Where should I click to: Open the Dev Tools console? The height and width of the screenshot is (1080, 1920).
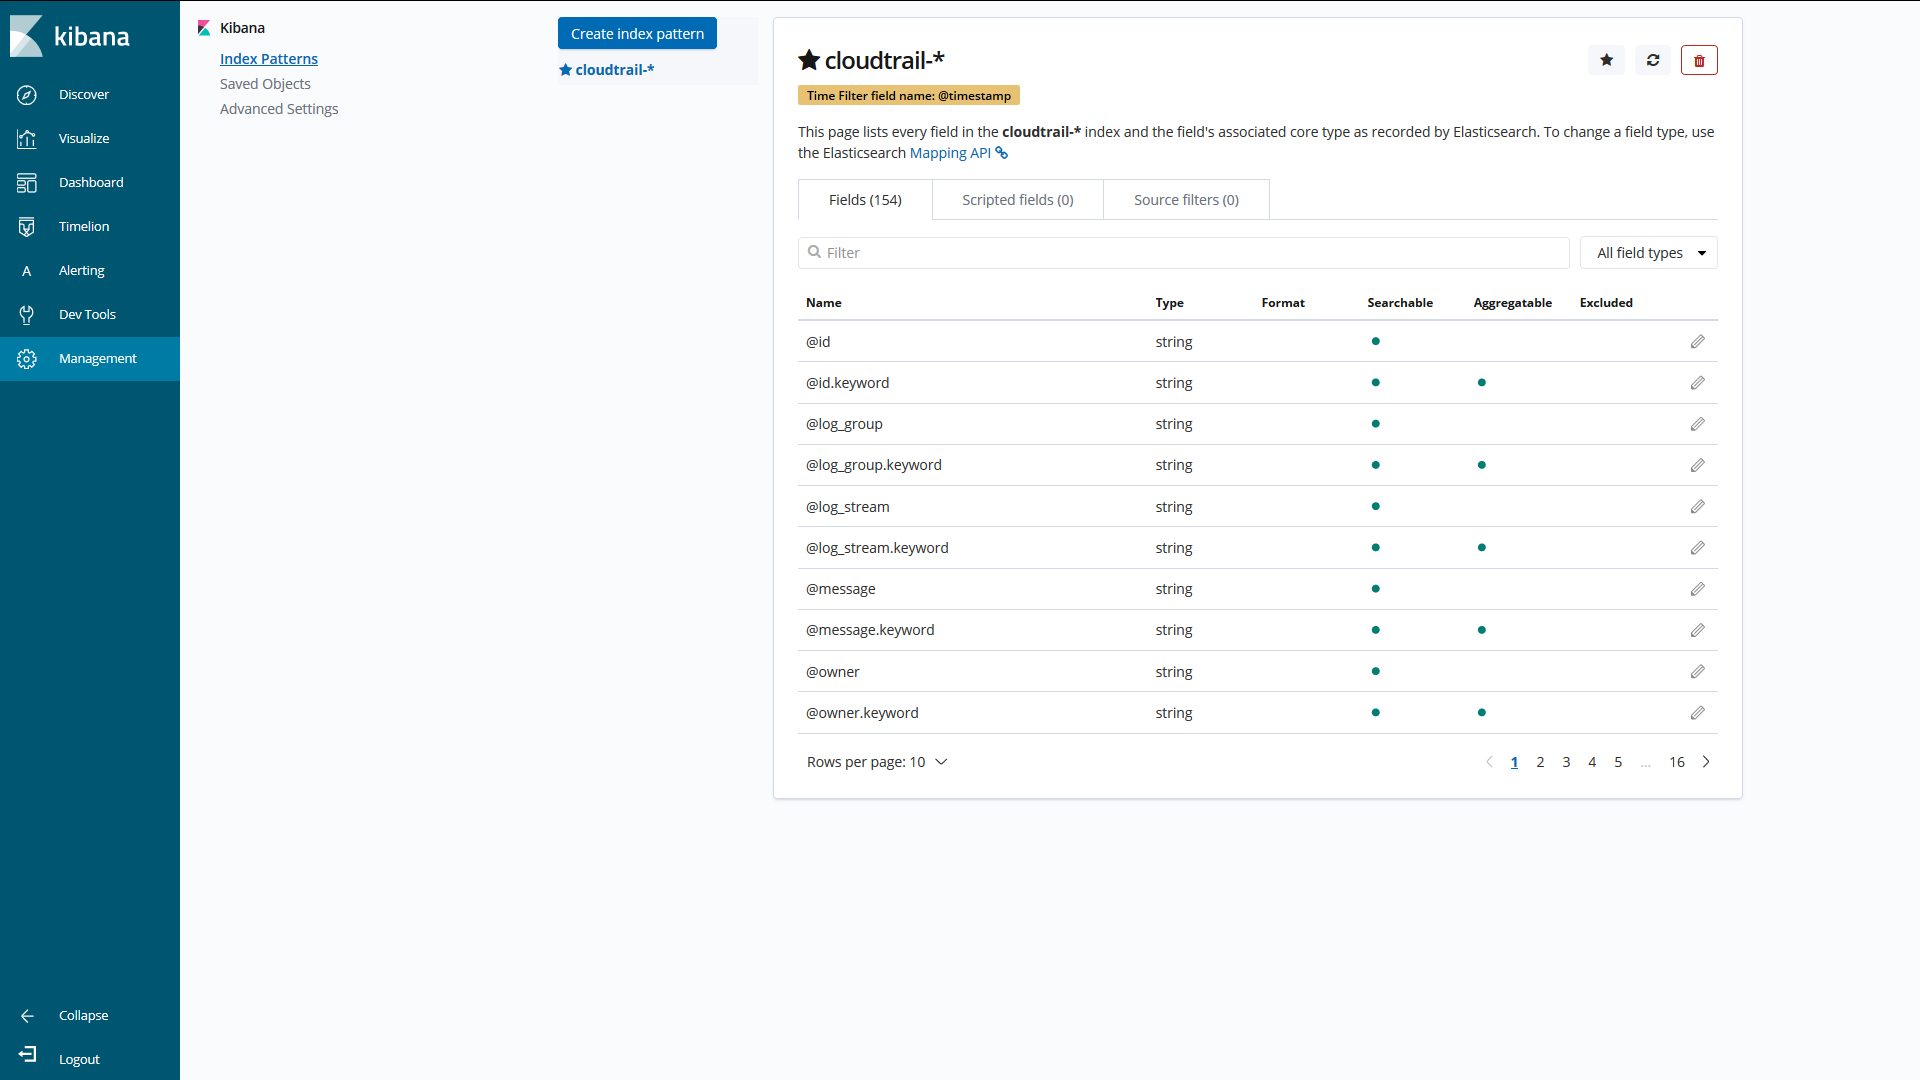[87, 314]
